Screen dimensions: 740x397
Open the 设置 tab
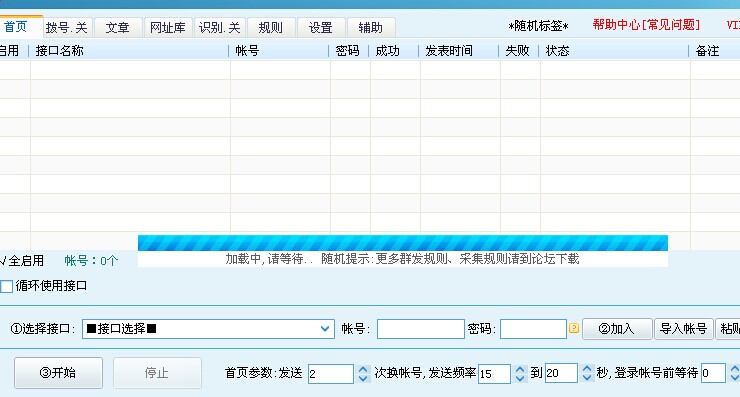[321, 27]
